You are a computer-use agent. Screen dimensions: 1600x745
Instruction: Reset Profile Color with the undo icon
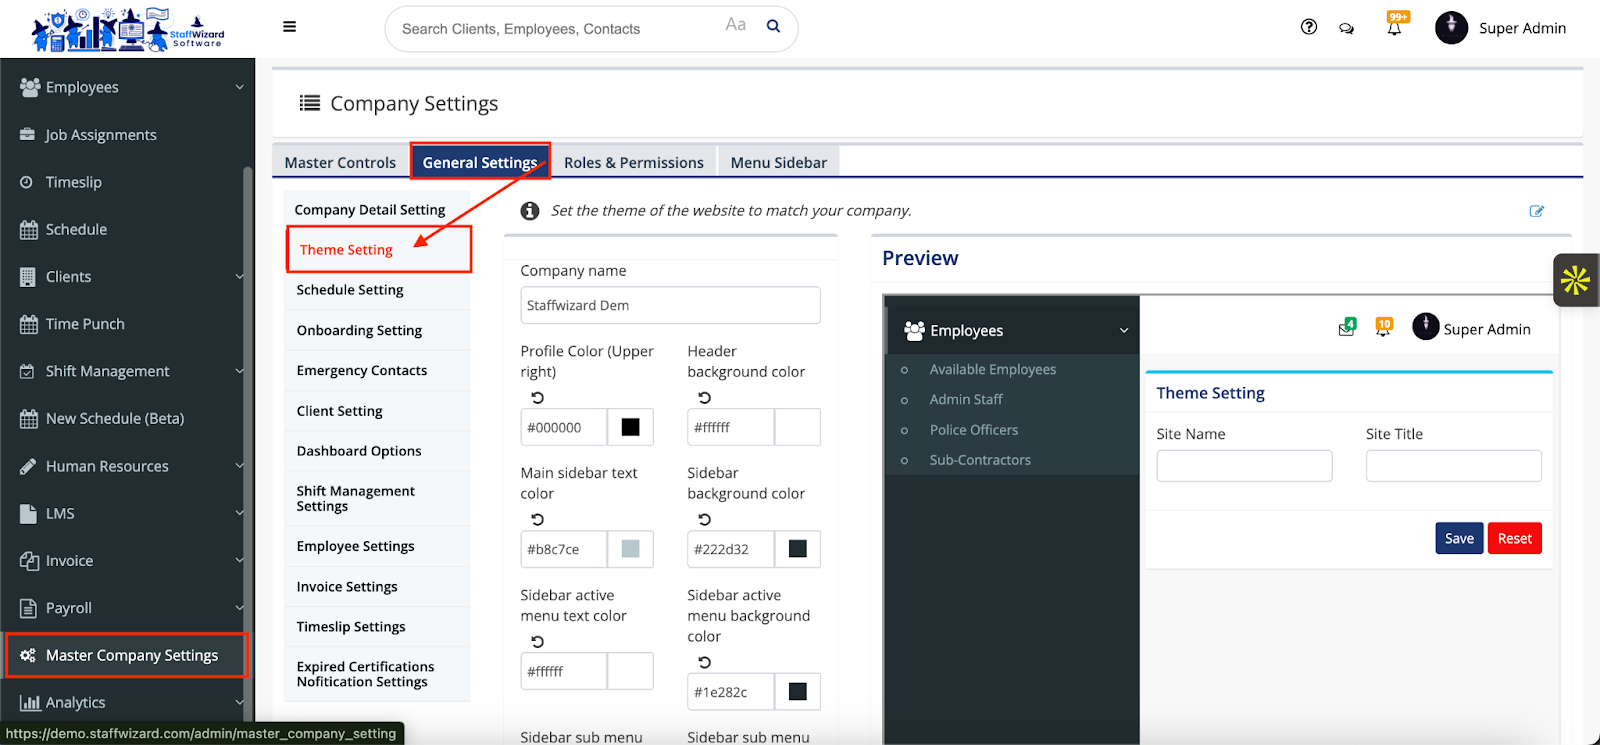[x=537, y=398]
